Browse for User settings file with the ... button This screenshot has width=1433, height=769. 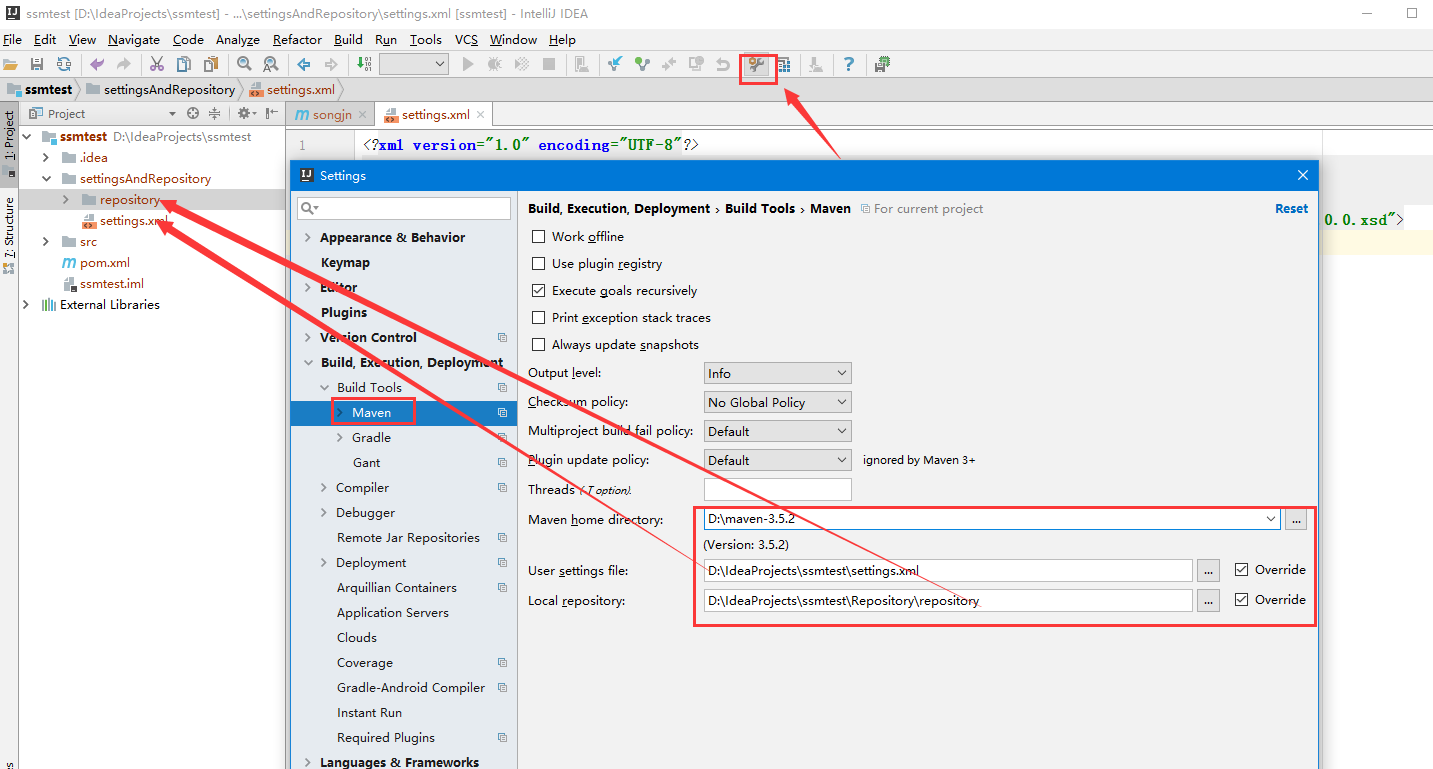tap(1209, 571)
